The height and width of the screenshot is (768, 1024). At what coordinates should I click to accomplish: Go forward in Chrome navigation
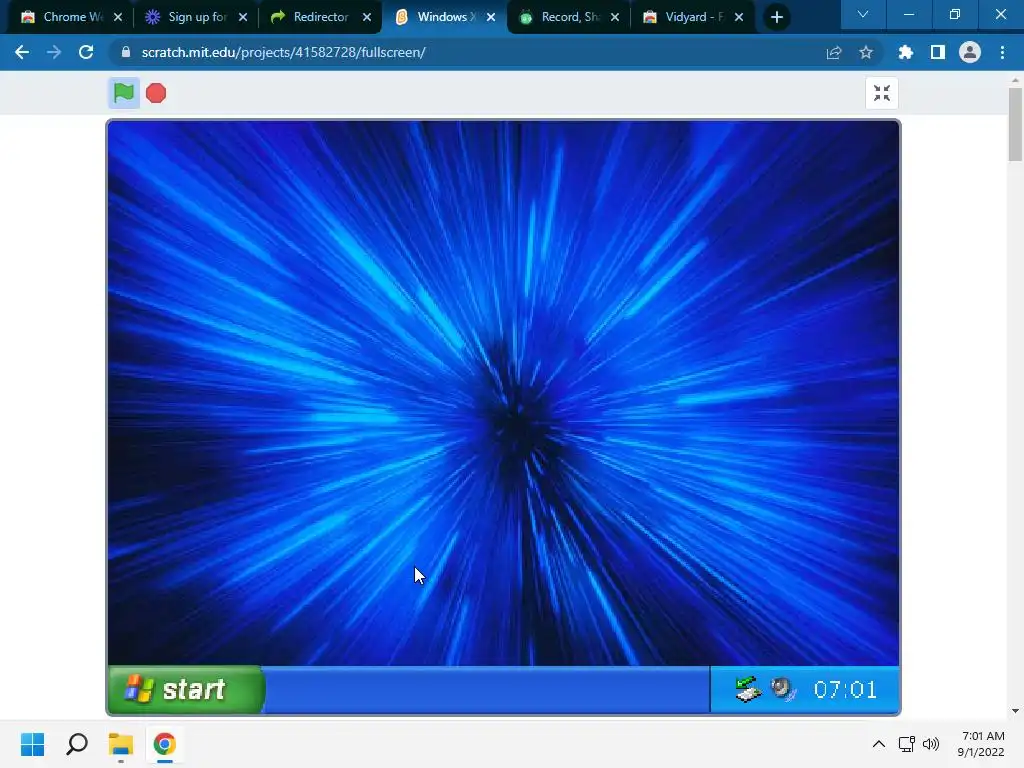pyautogui.click(x=54, y=52)
